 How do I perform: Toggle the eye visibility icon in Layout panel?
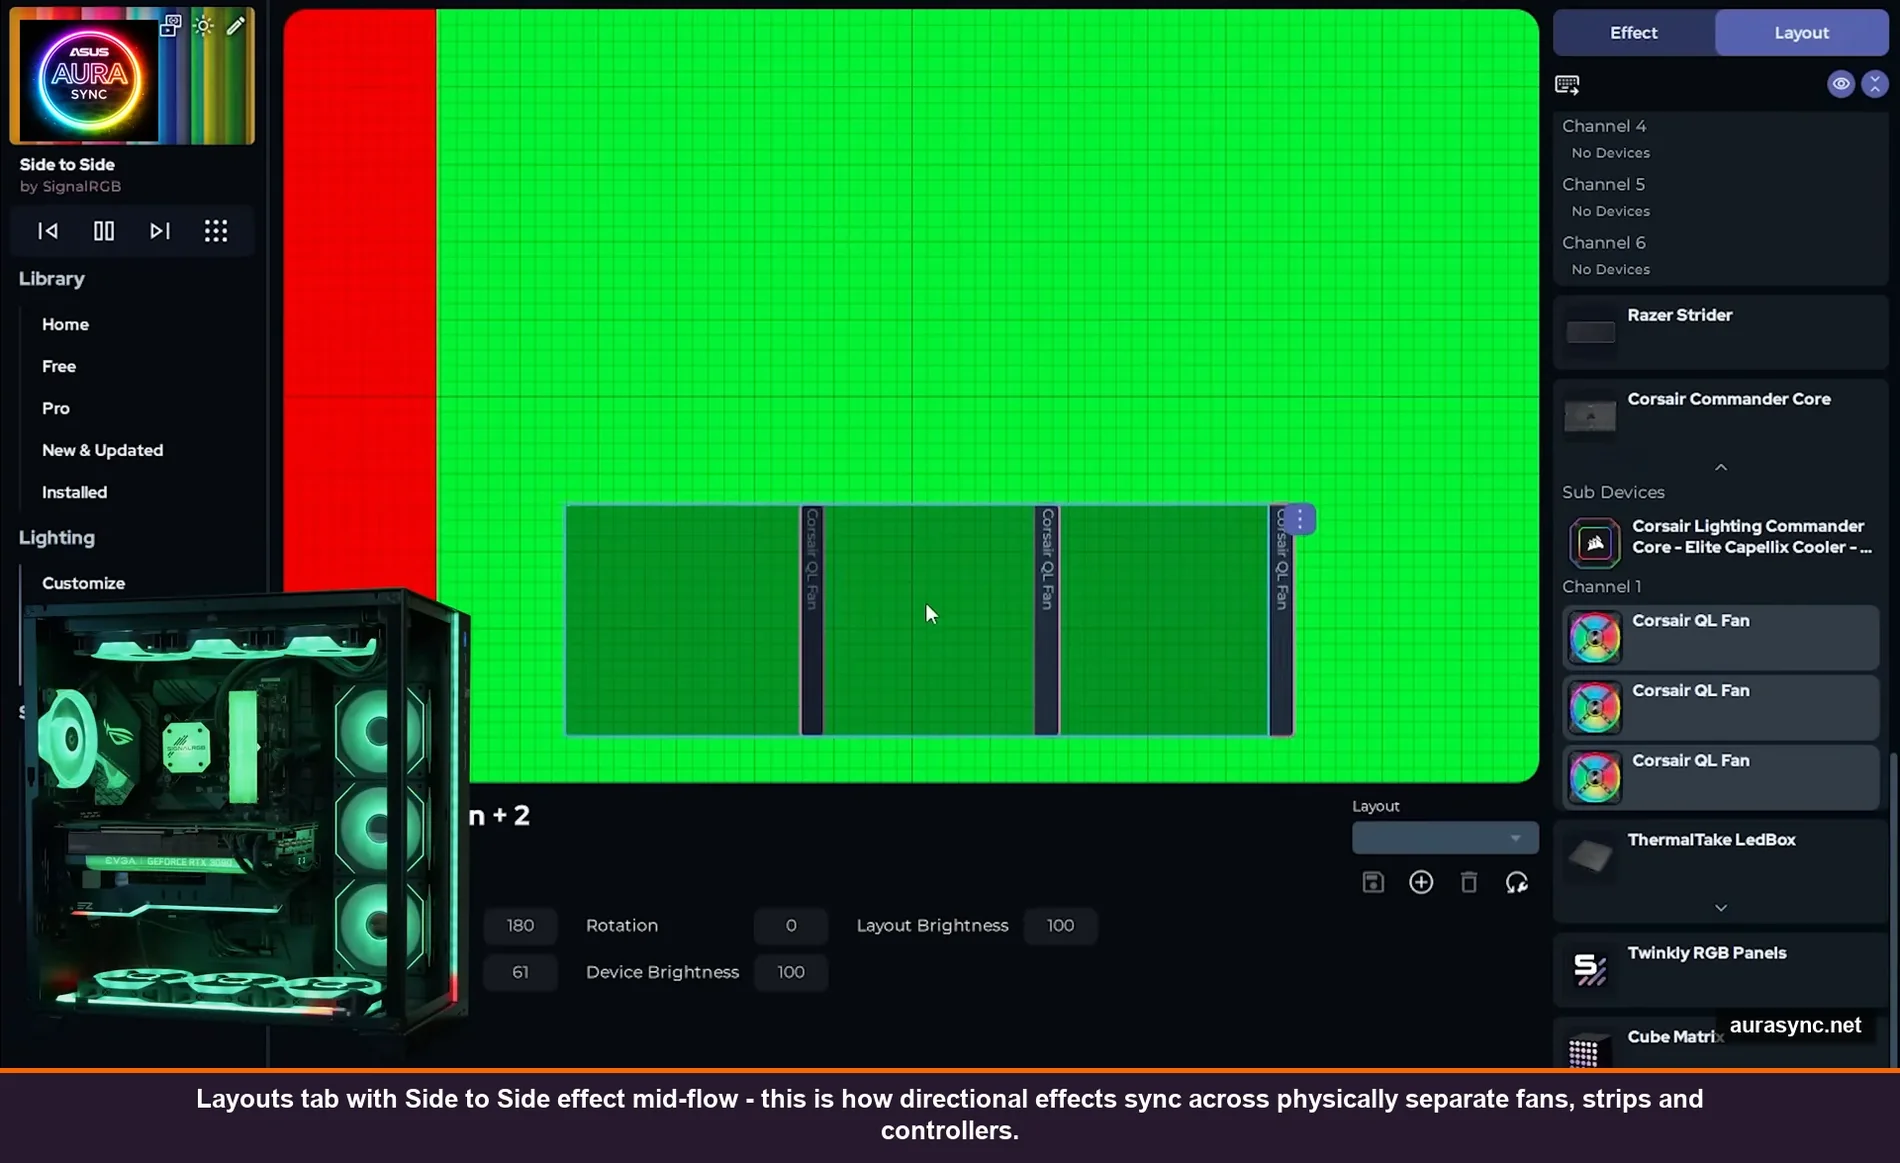1841,84
